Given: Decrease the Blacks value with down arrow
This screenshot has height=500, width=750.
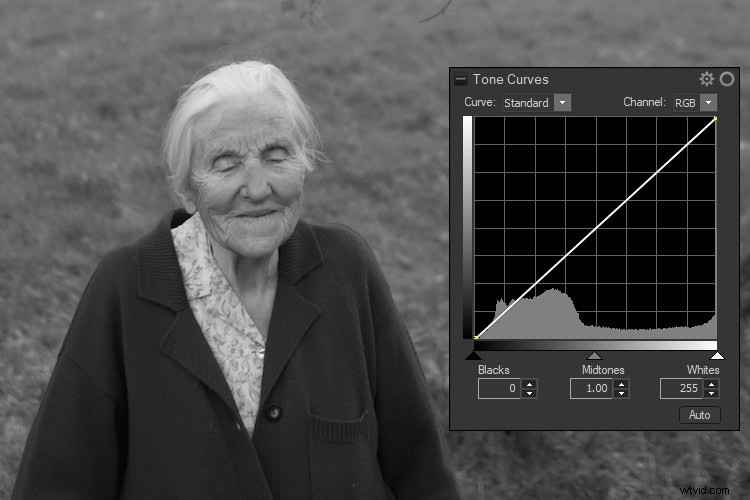Looking at the screenshot, I should click(x=529, y=393).
